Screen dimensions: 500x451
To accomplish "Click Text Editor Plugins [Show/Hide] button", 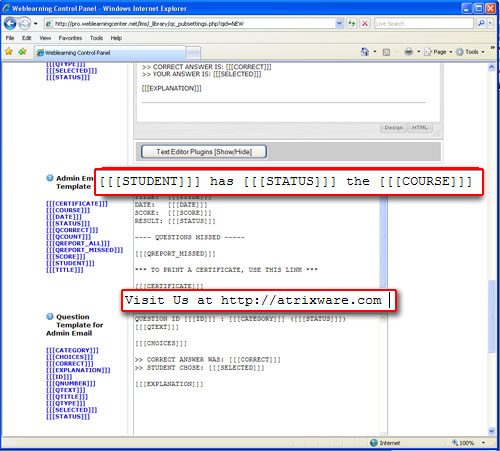I will [204, 152].
